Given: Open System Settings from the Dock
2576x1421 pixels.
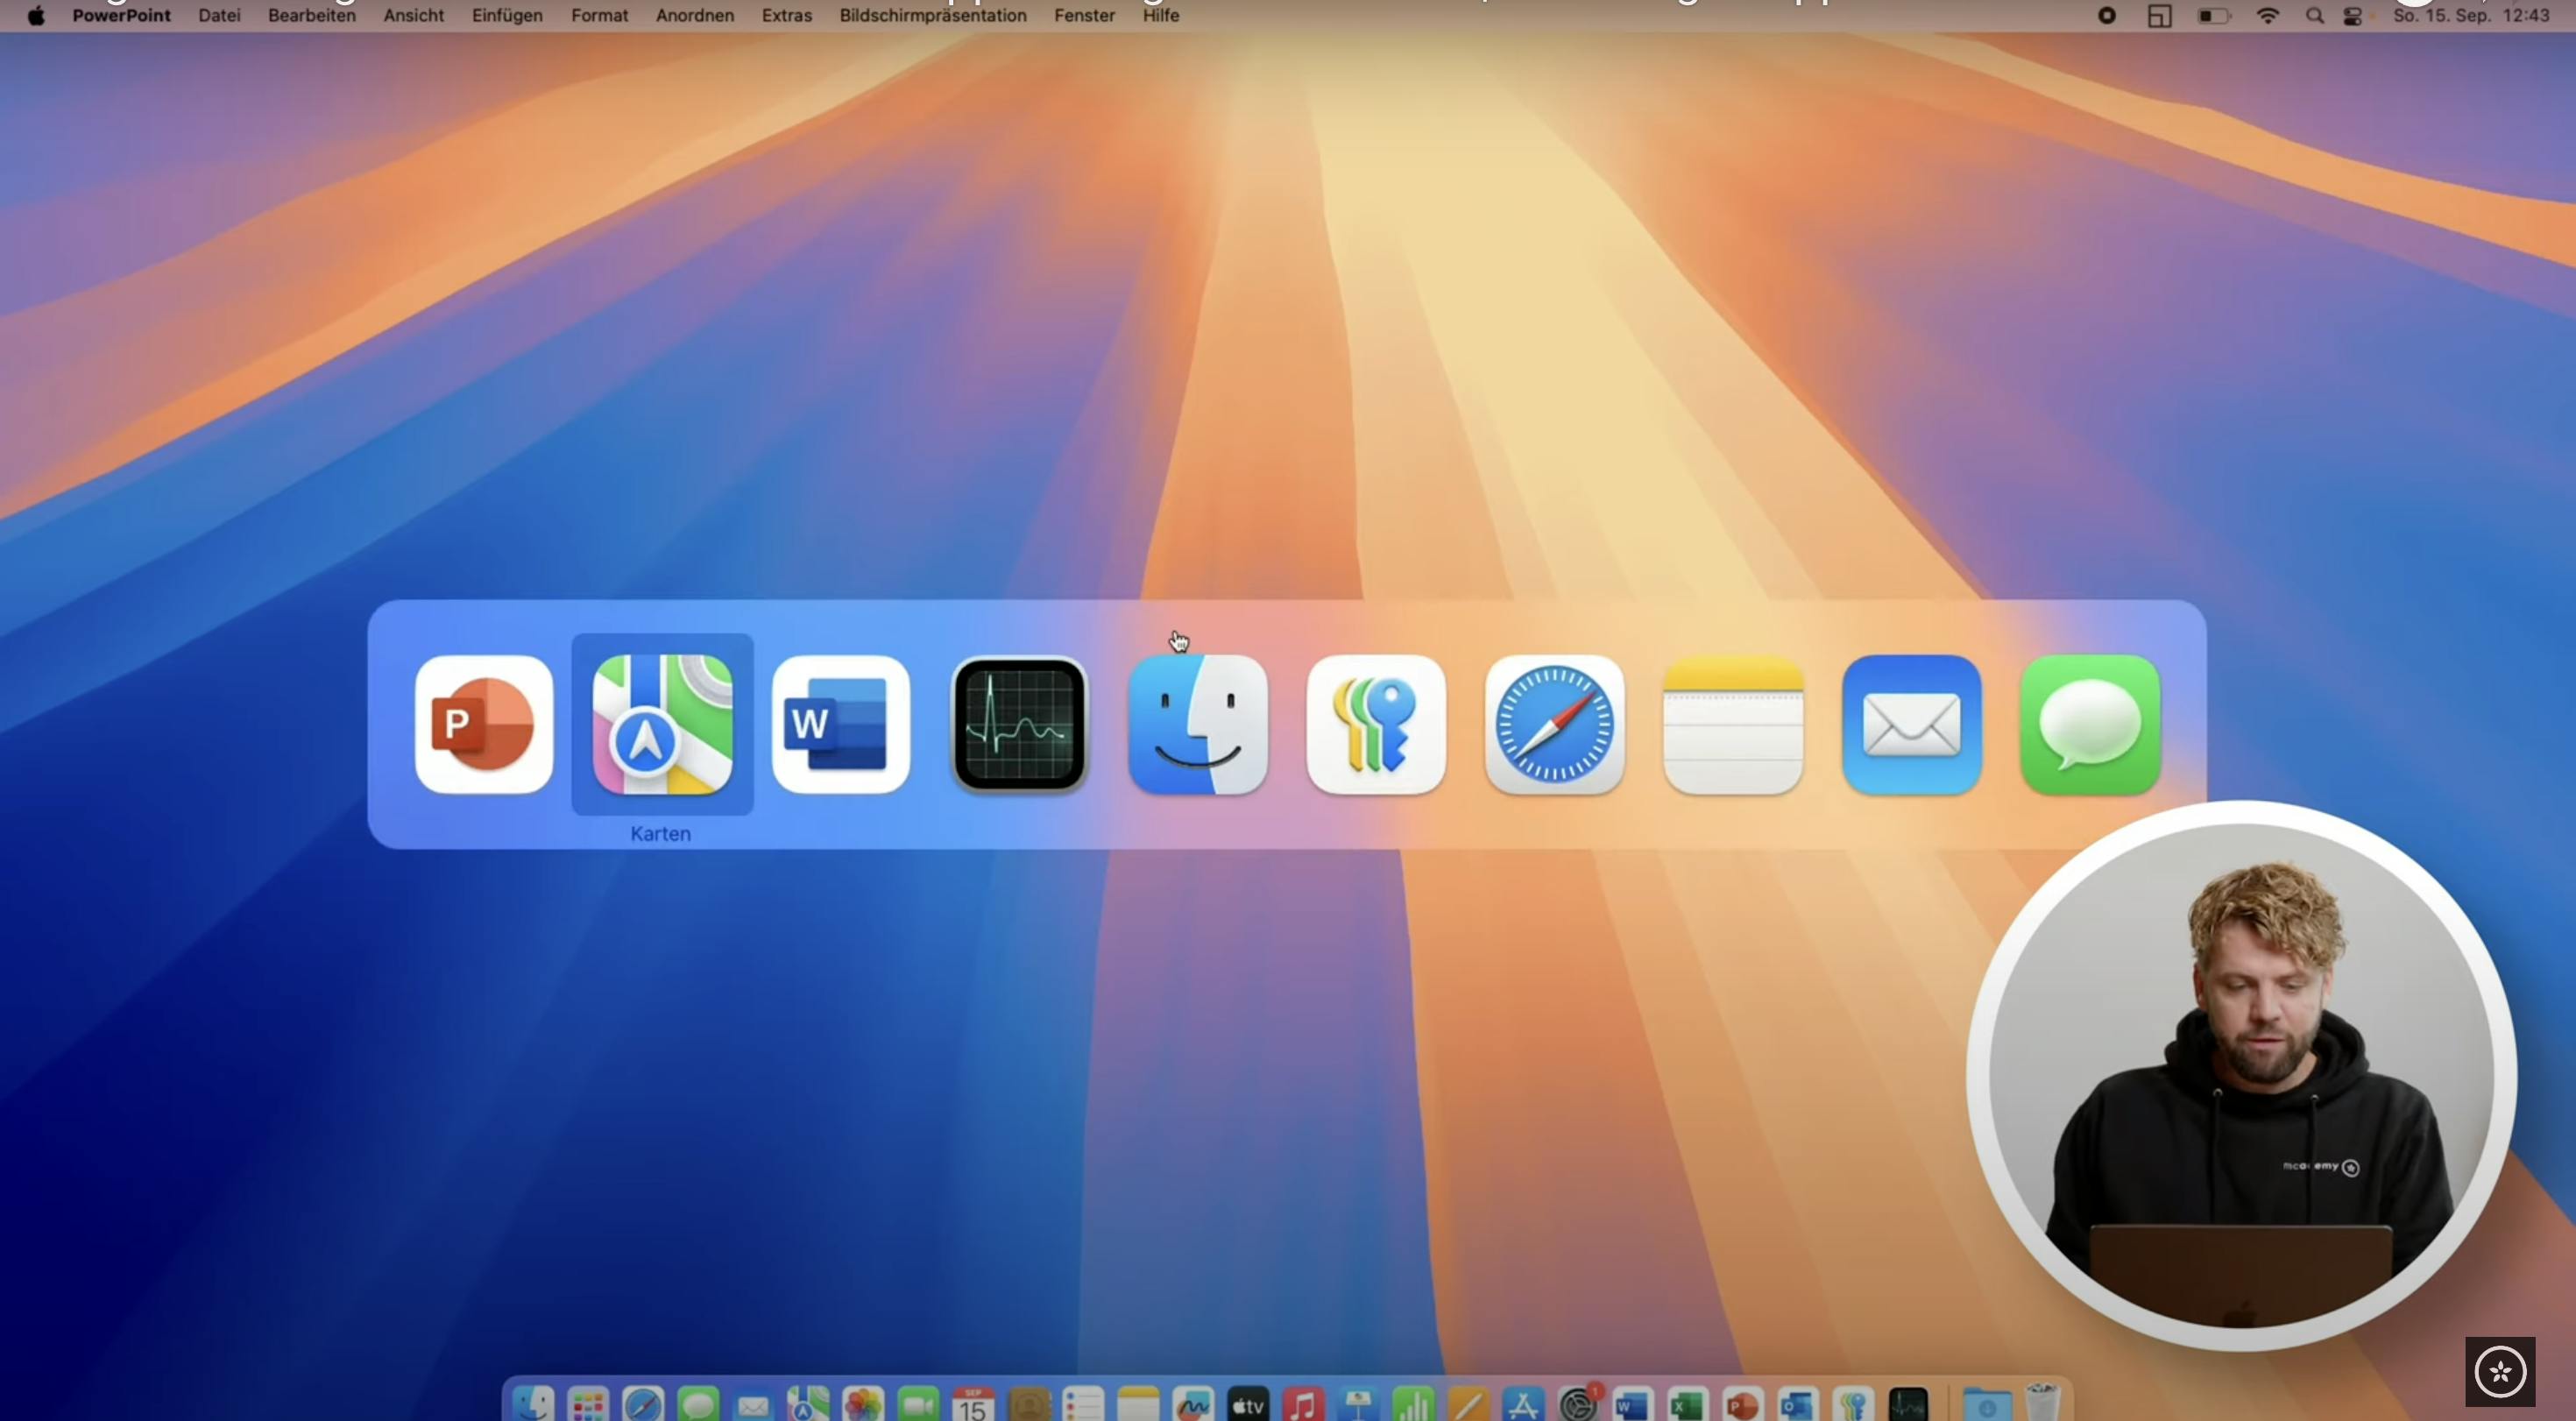Looking at the screenshot, I should tap(1579, 1403).
